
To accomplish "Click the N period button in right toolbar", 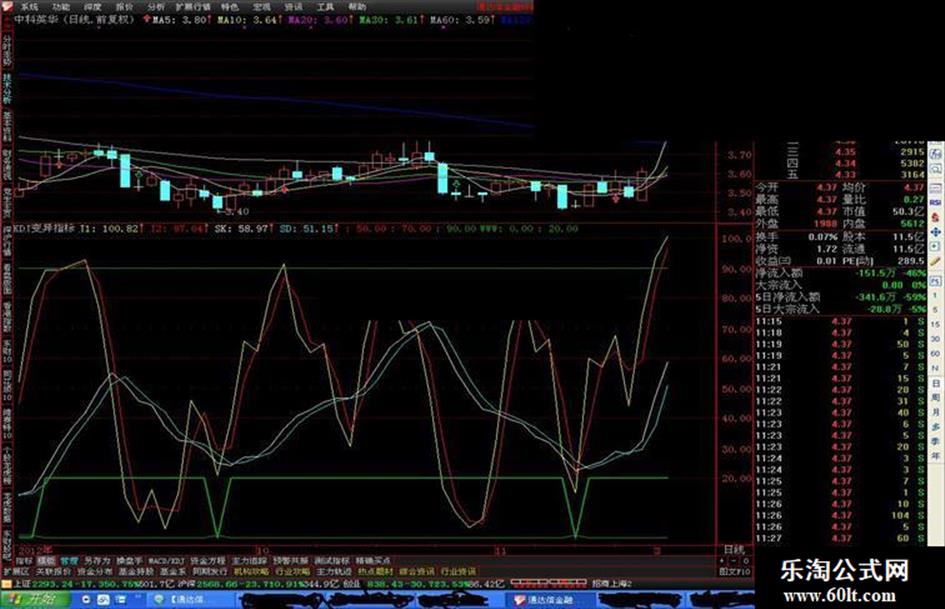I will coord(935,368).
